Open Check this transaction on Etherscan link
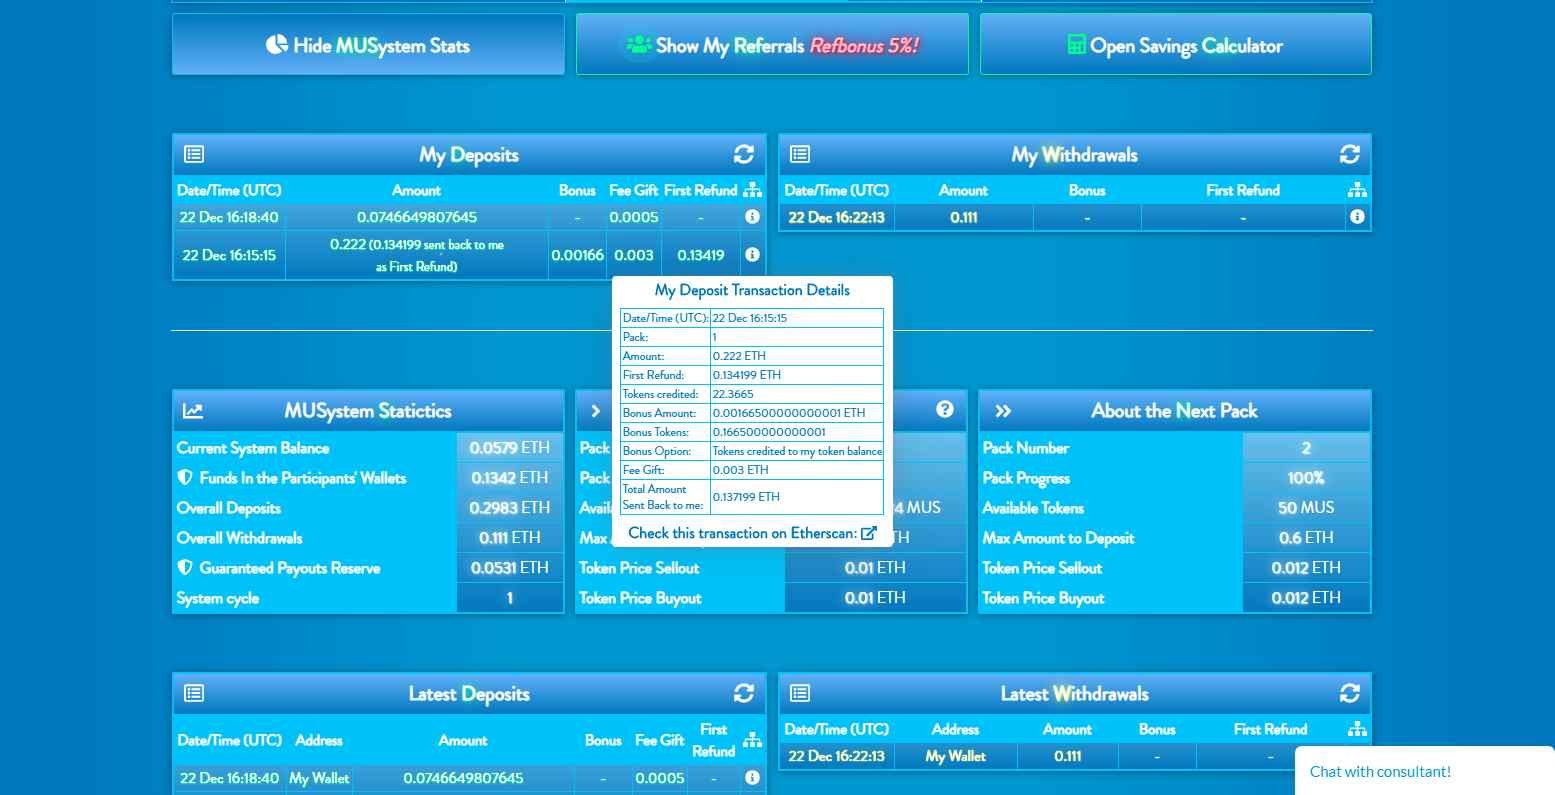This screenshot has height=795, width=1555. tap(752, 533)
